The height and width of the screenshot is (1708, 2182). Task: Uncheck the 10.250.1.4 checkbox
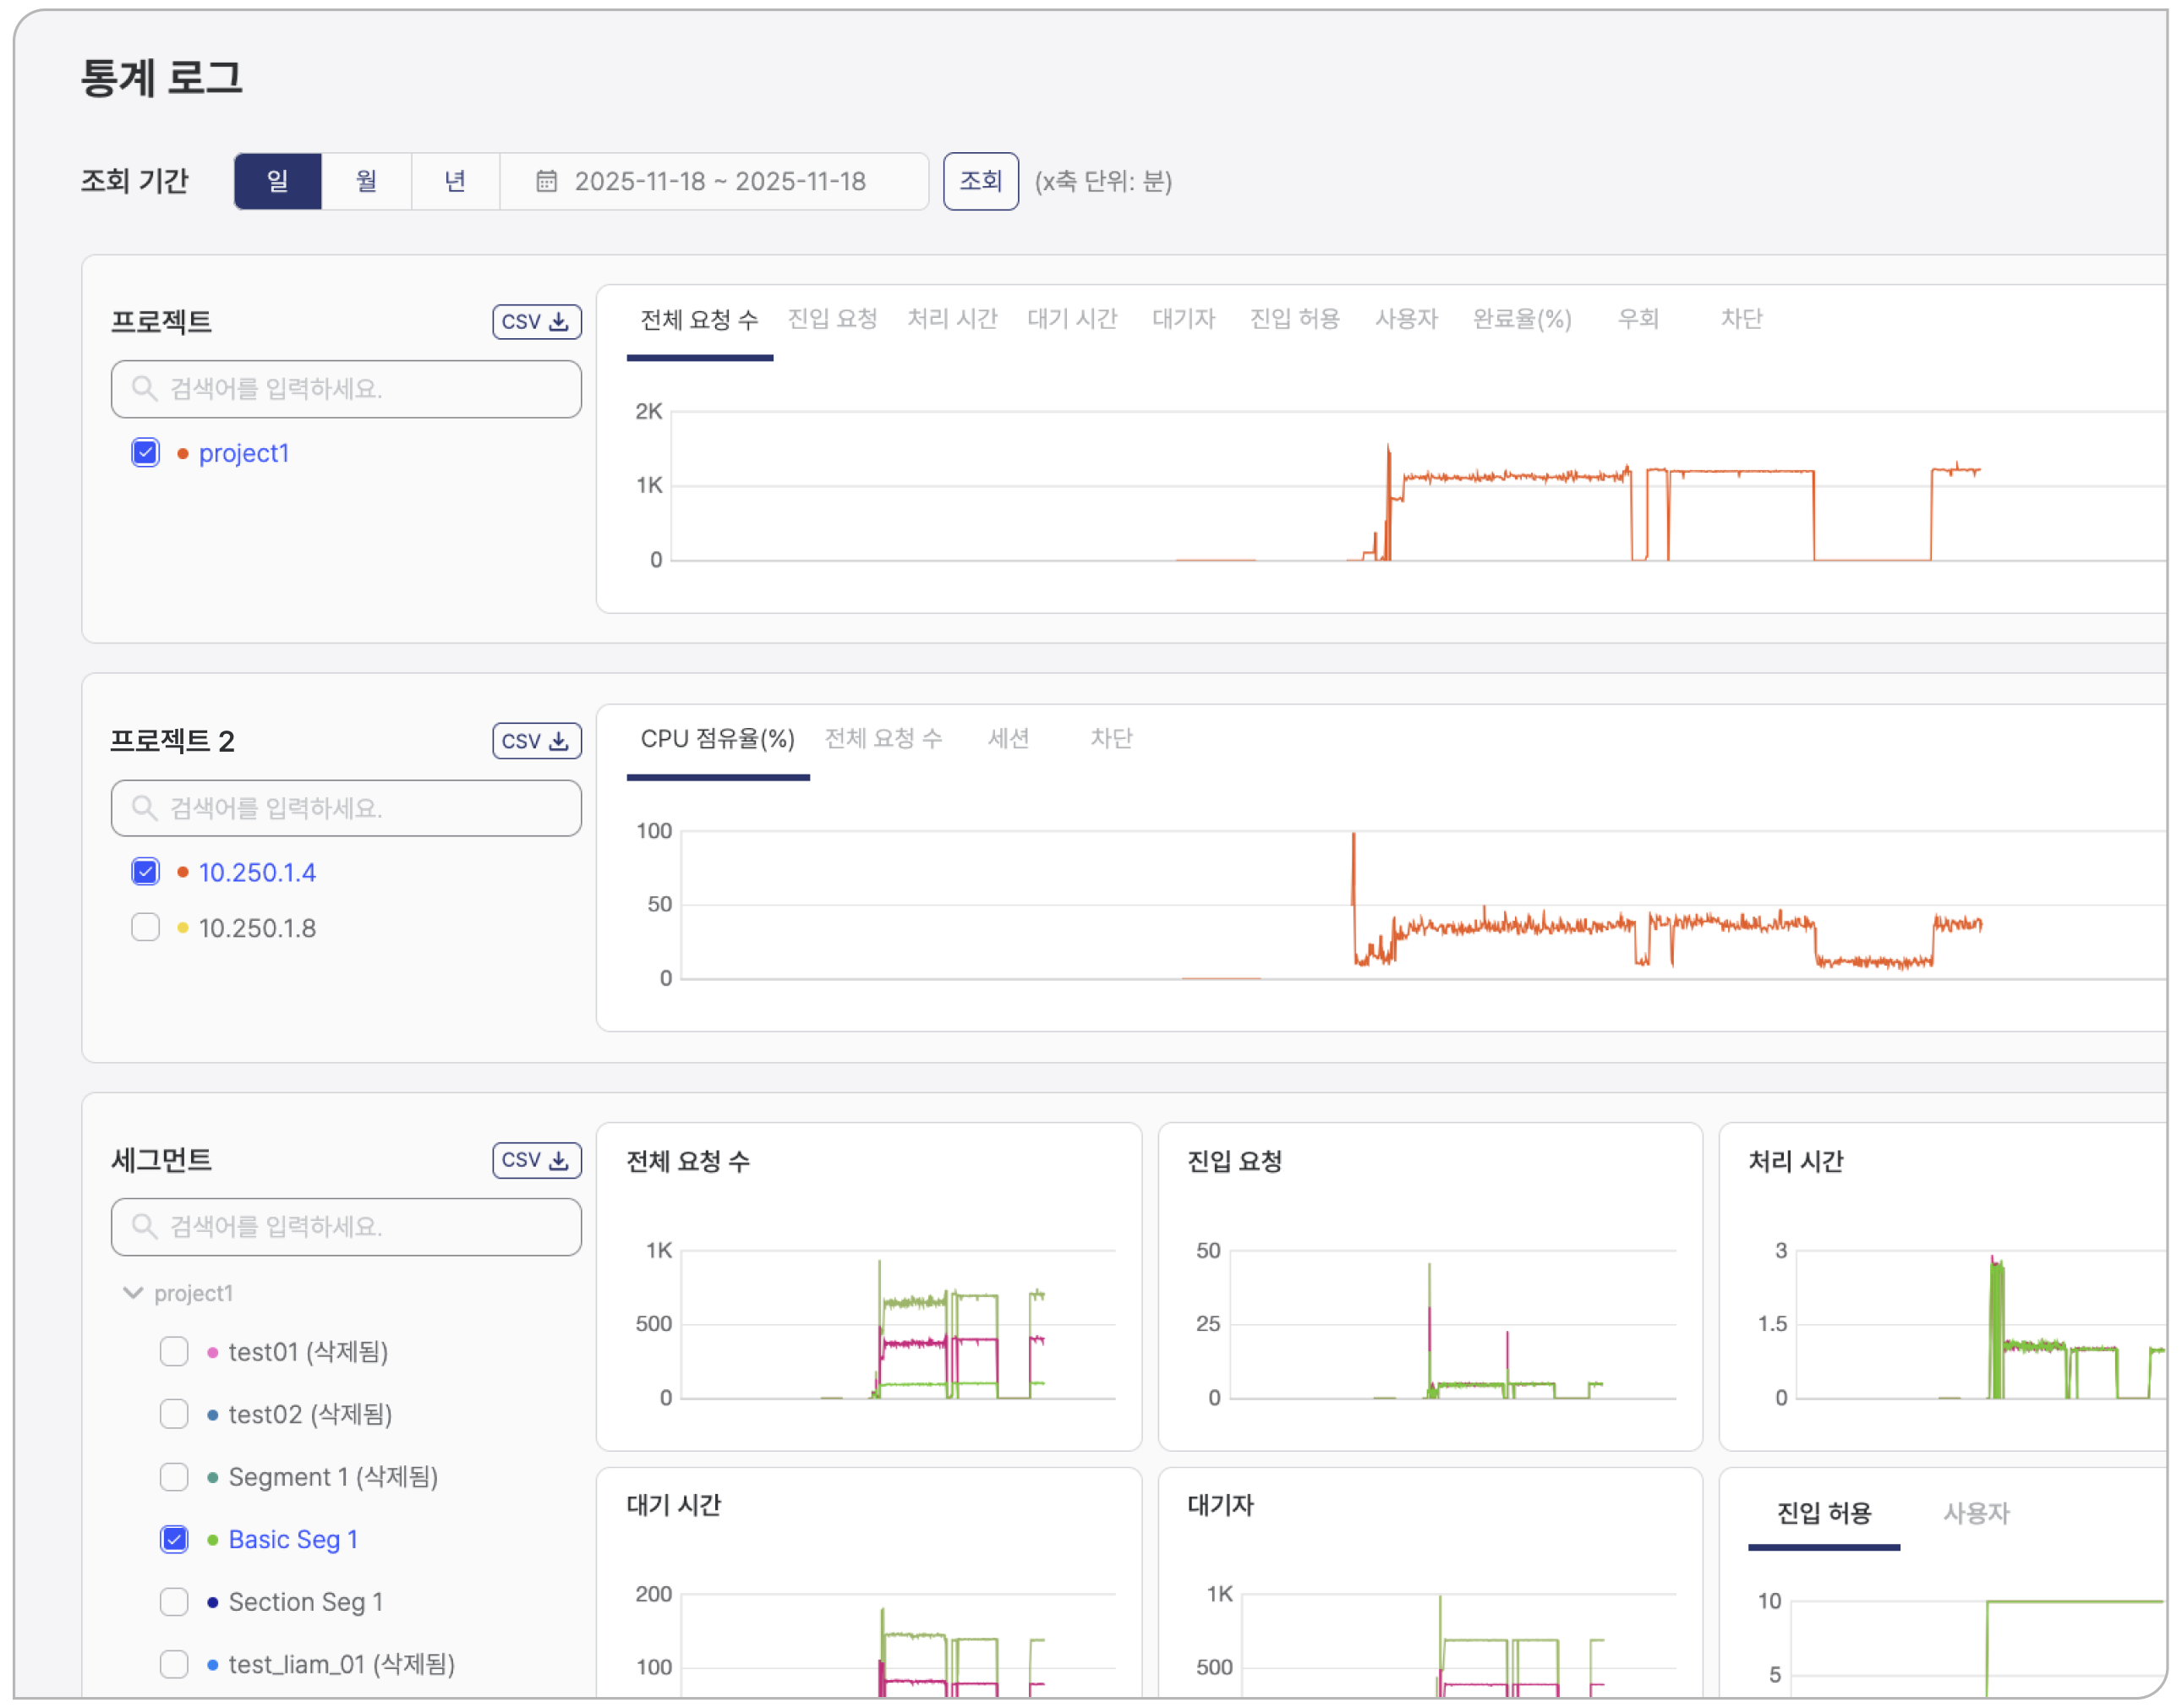pyautogui.click(x=146, y=872)
